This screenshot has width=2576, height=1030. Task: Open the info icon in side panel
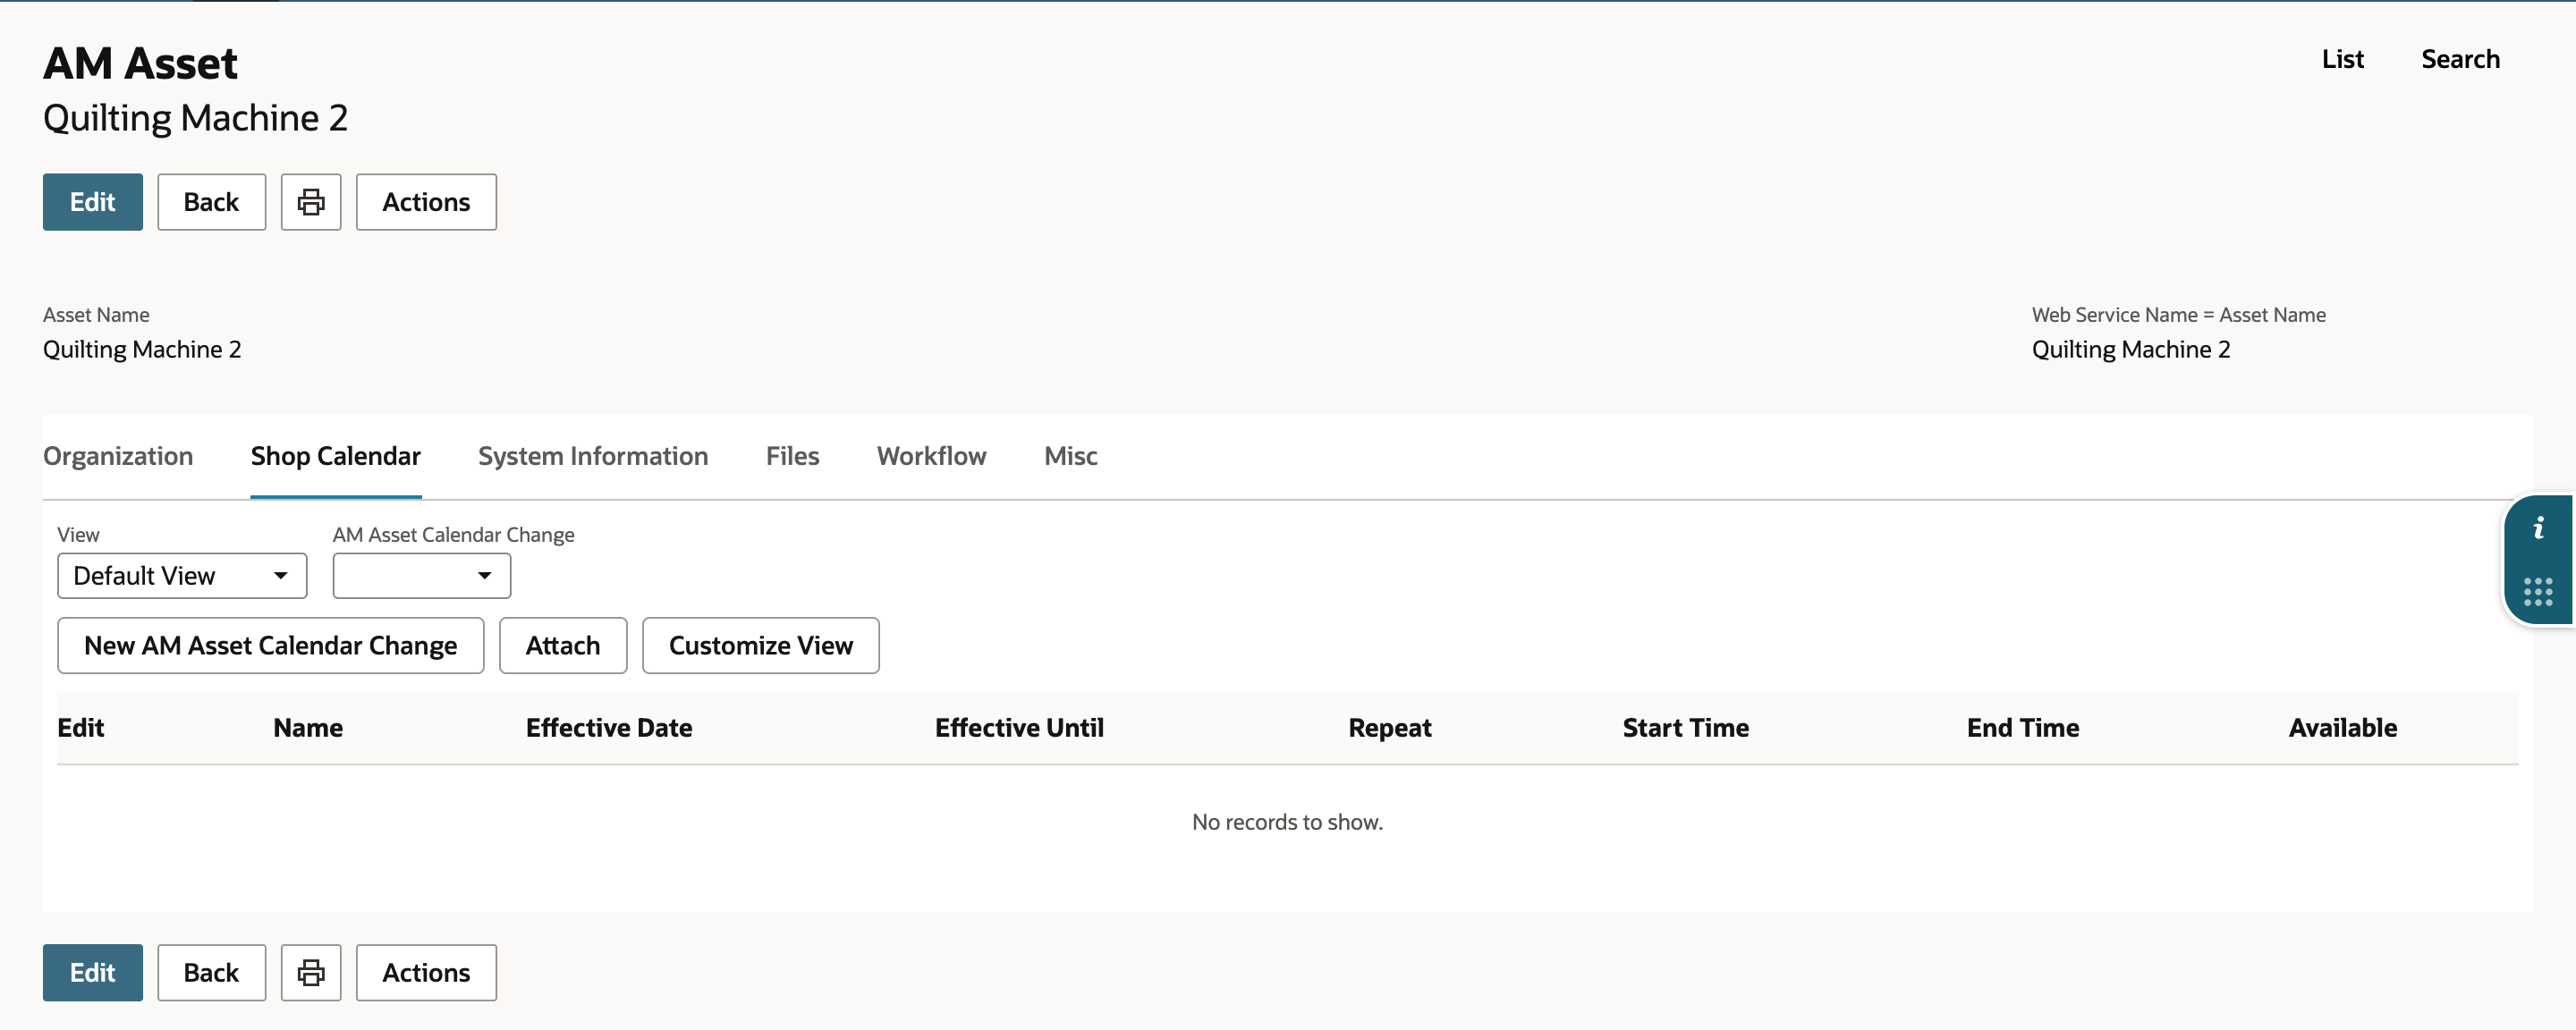pyautogui.click(x=2538, y=528)
